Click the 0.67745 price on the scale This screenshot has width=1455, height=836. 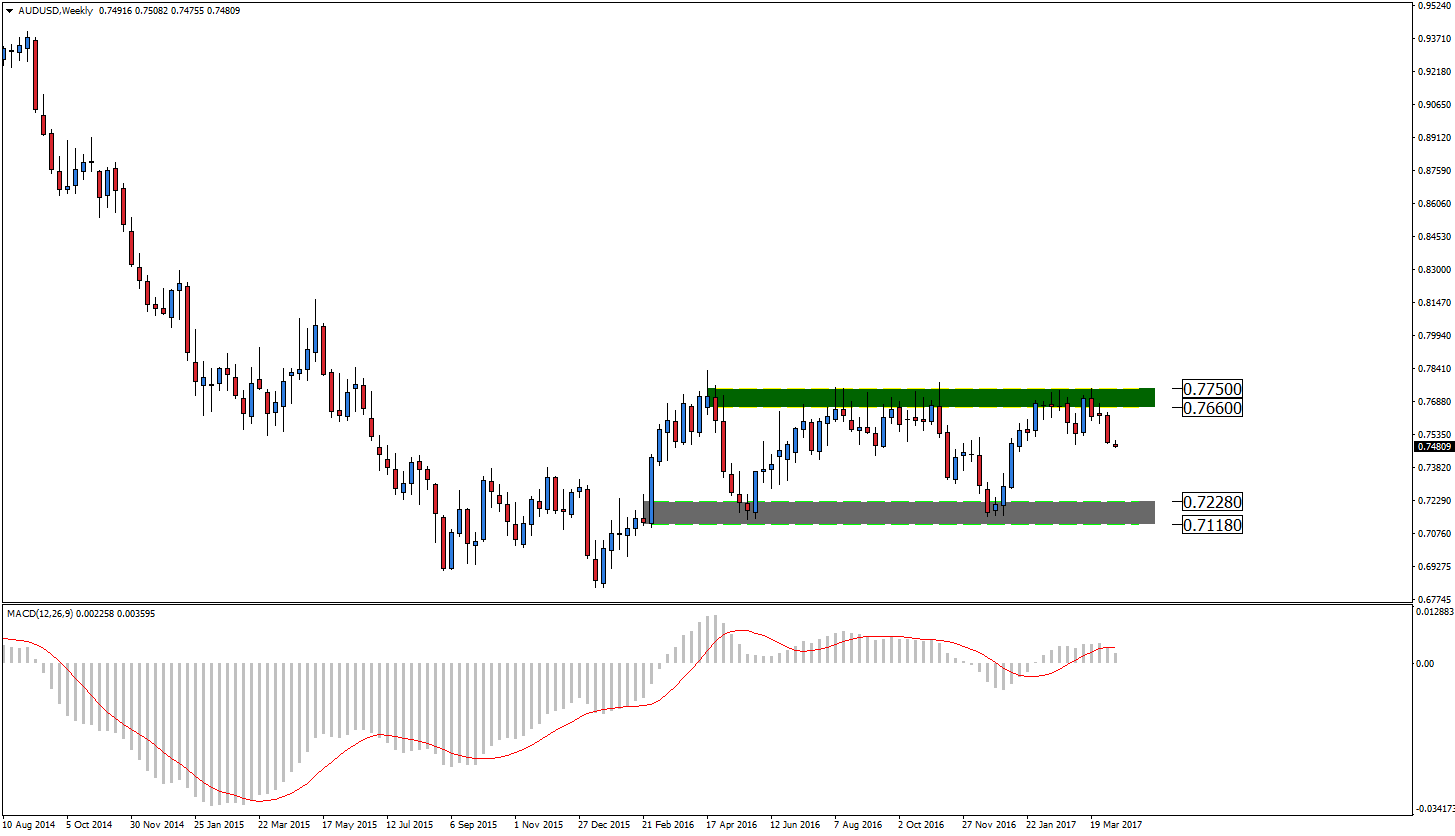tap(1434, 599)
